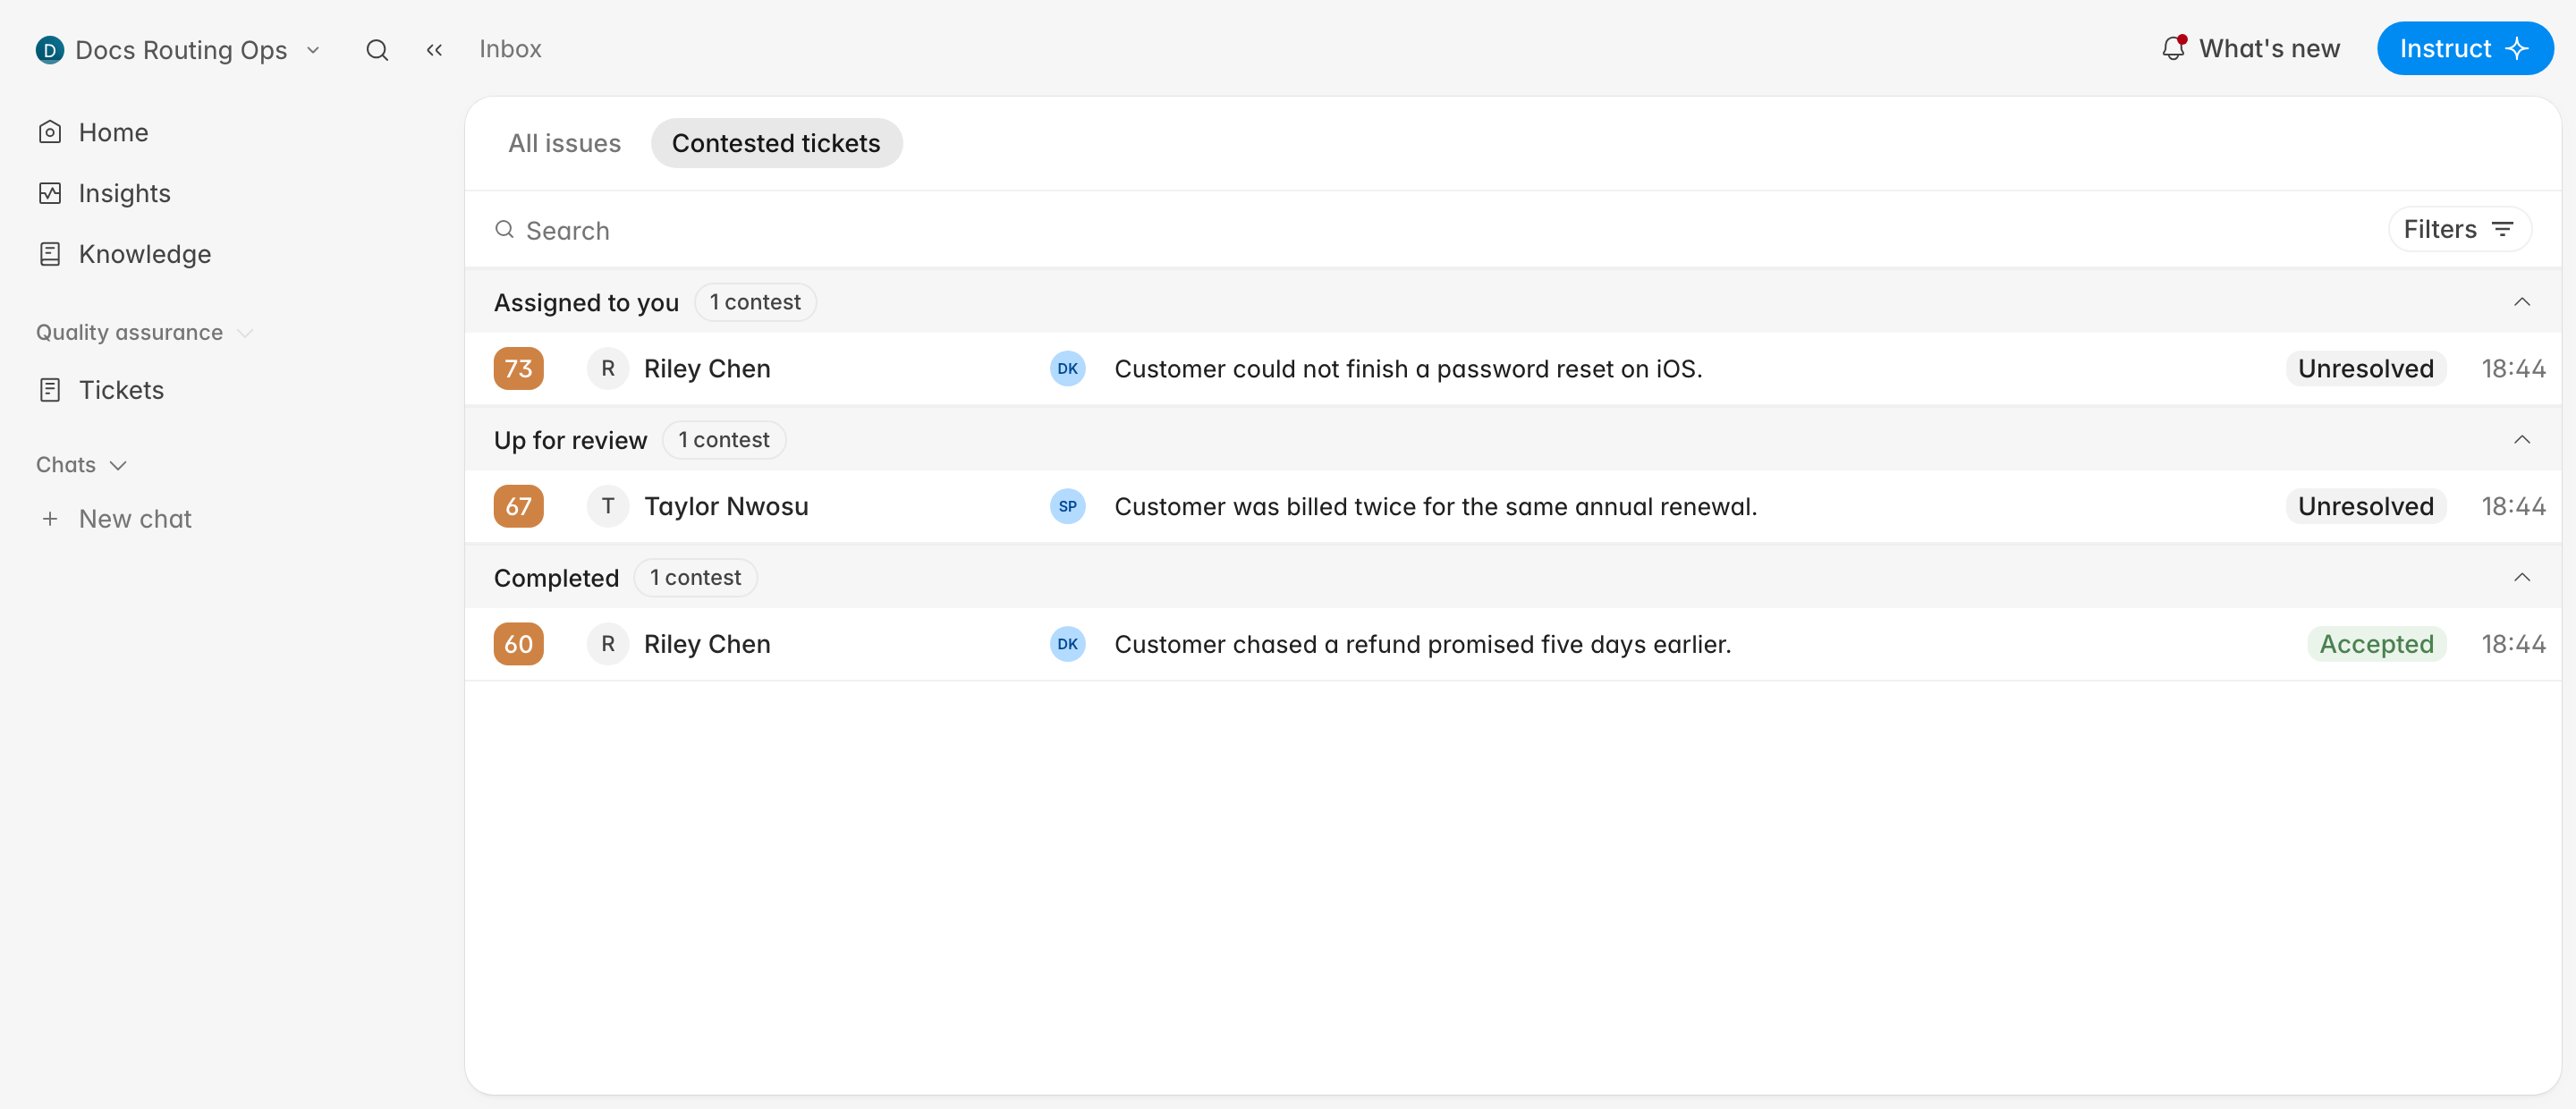Click the 1 contest badge for Up for review
Image resolution: width=2576 pixels, height=1109 pixels.
point(724,440)
